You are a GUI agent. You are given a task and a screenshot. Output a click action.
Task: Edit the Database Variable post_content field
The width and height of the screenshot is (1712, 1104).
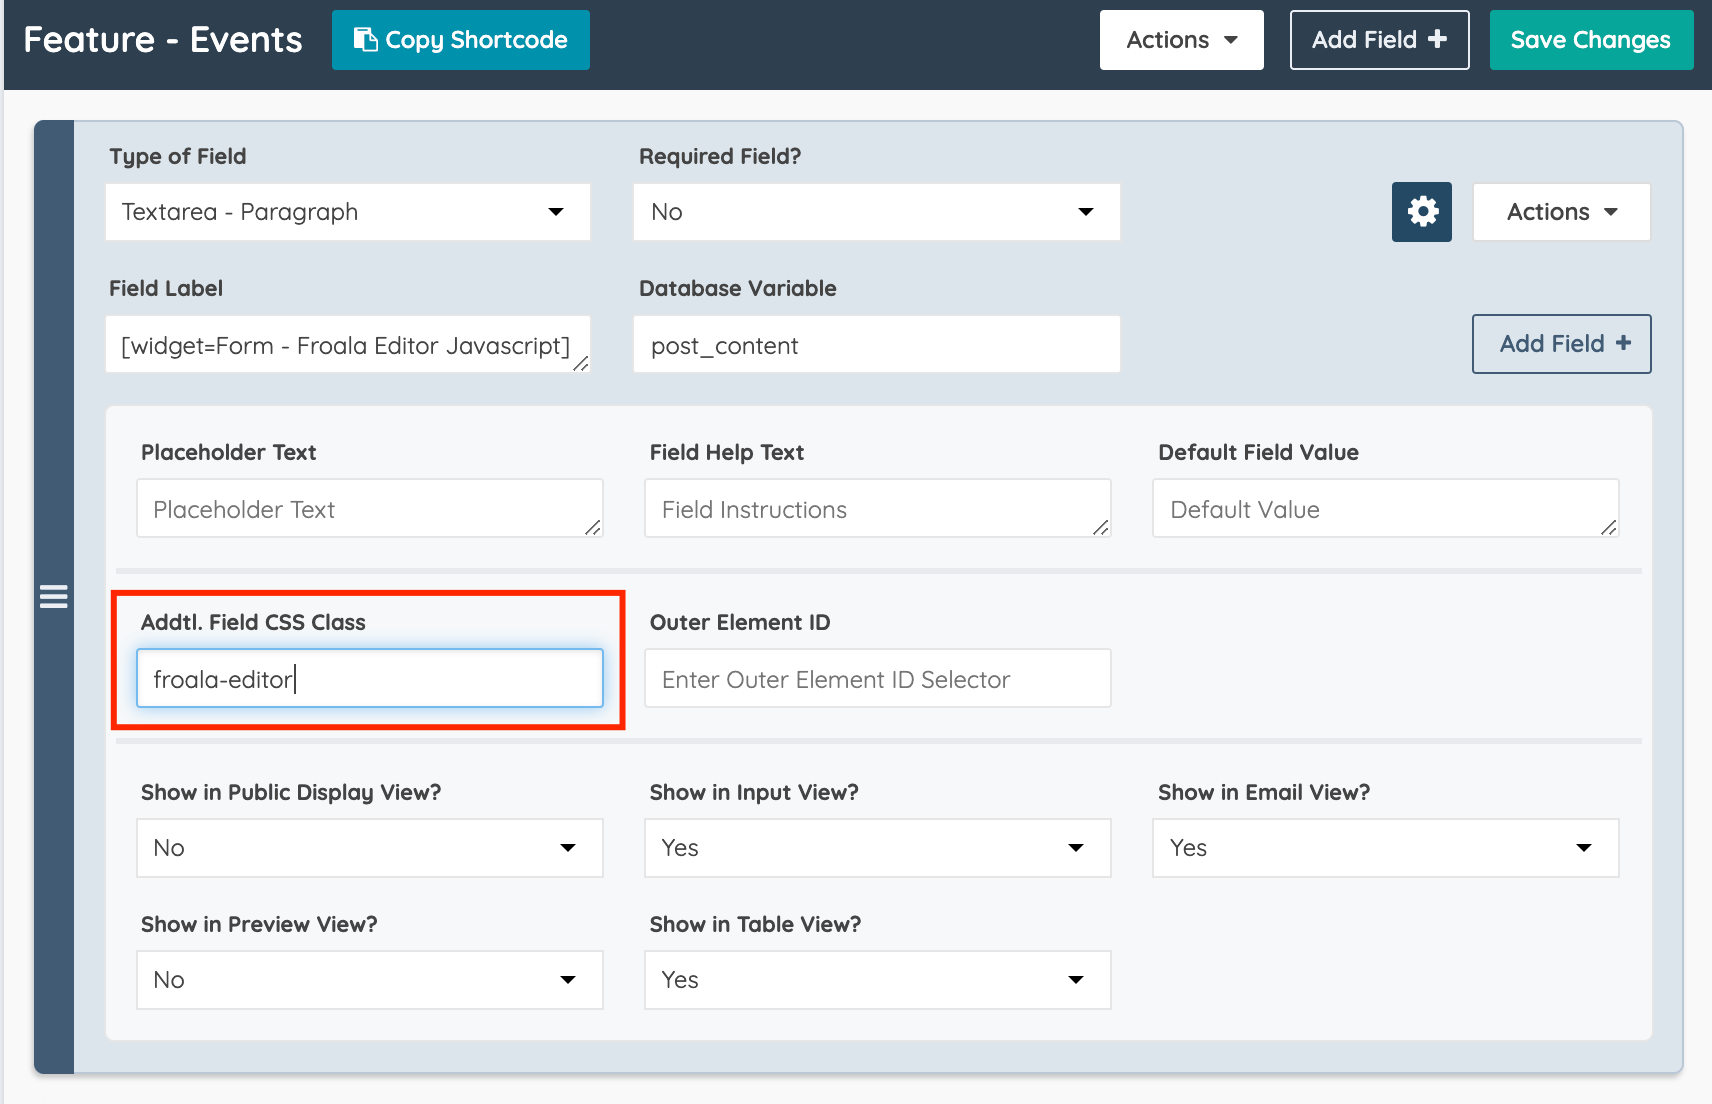pyautogui.click(x=875, y=344)
